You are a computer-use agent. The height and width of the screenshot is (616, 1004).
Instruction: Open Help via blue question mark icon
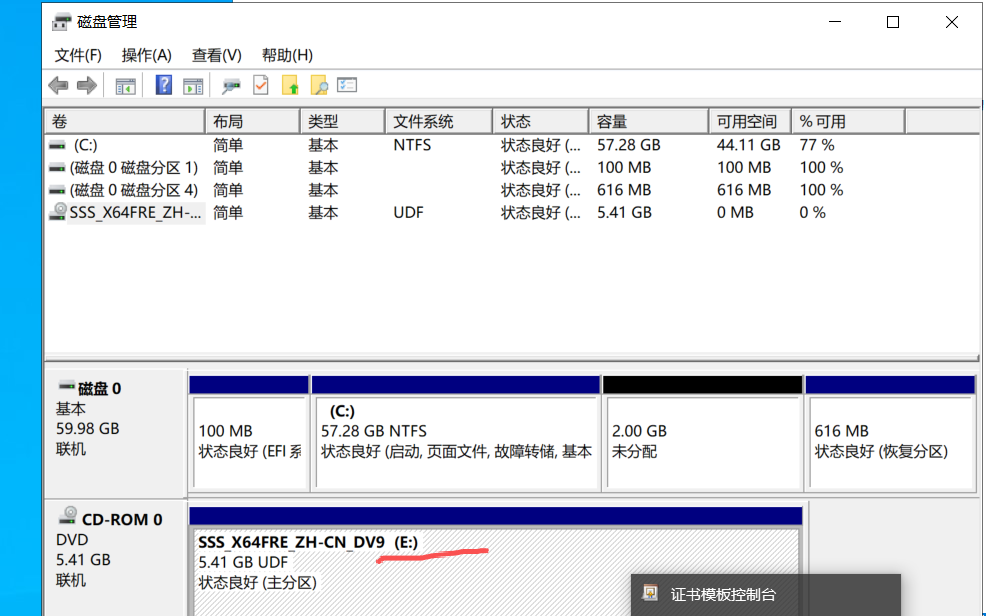click(164, 86)
